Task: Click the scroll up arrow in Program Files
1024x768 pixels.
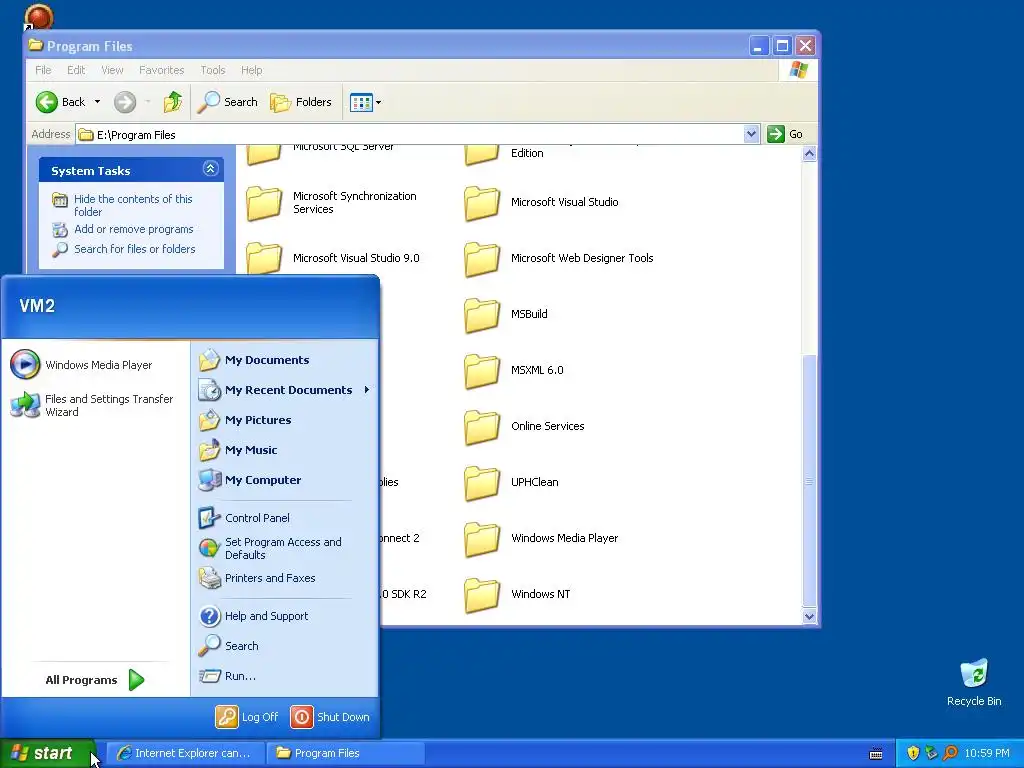Action: coord(809,154)
